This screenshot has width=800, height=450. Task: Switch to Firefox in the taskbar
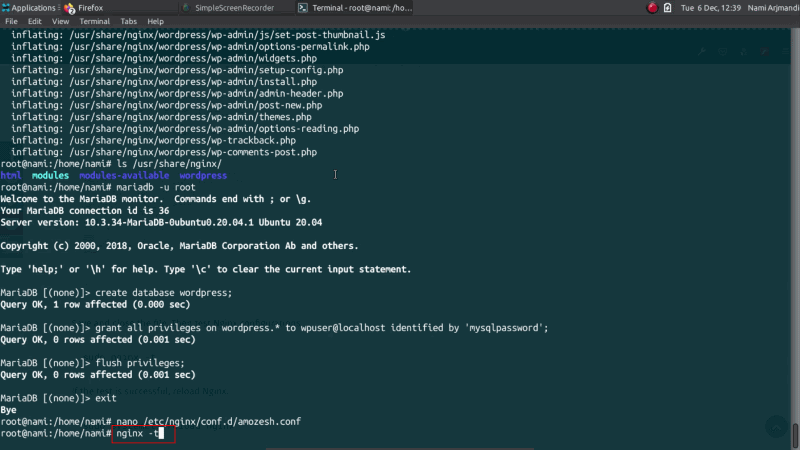[x=84, y=8]
